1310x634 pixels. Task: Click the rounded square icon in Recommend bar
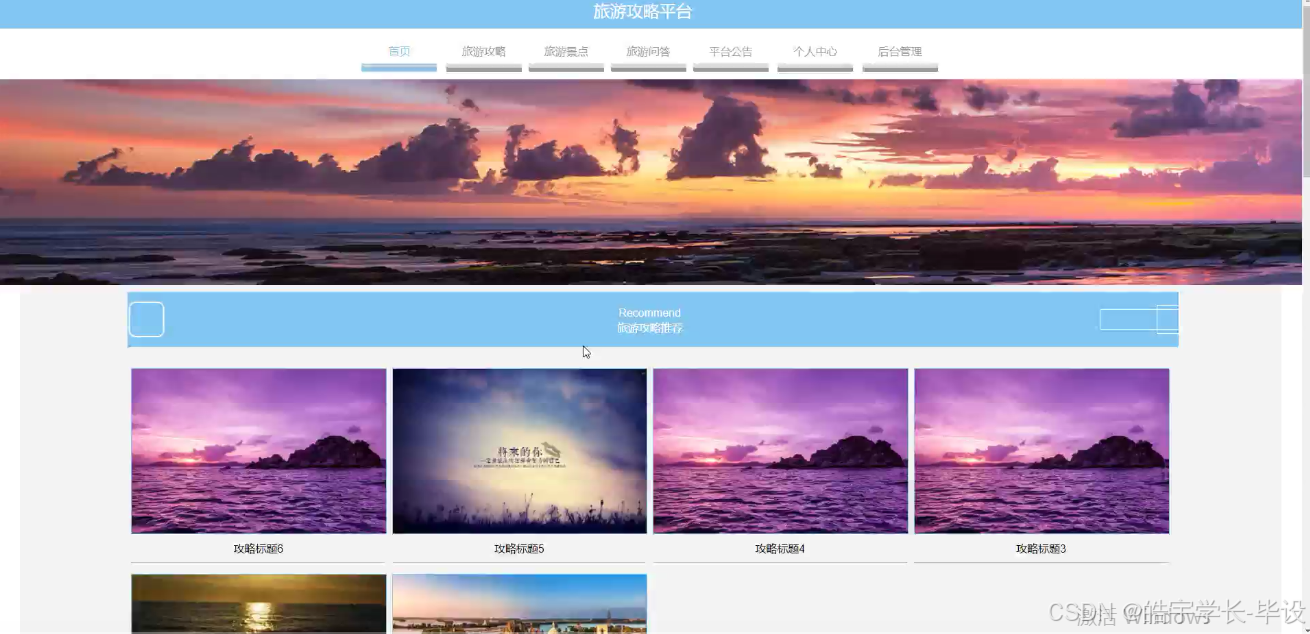tap(147, 319)
